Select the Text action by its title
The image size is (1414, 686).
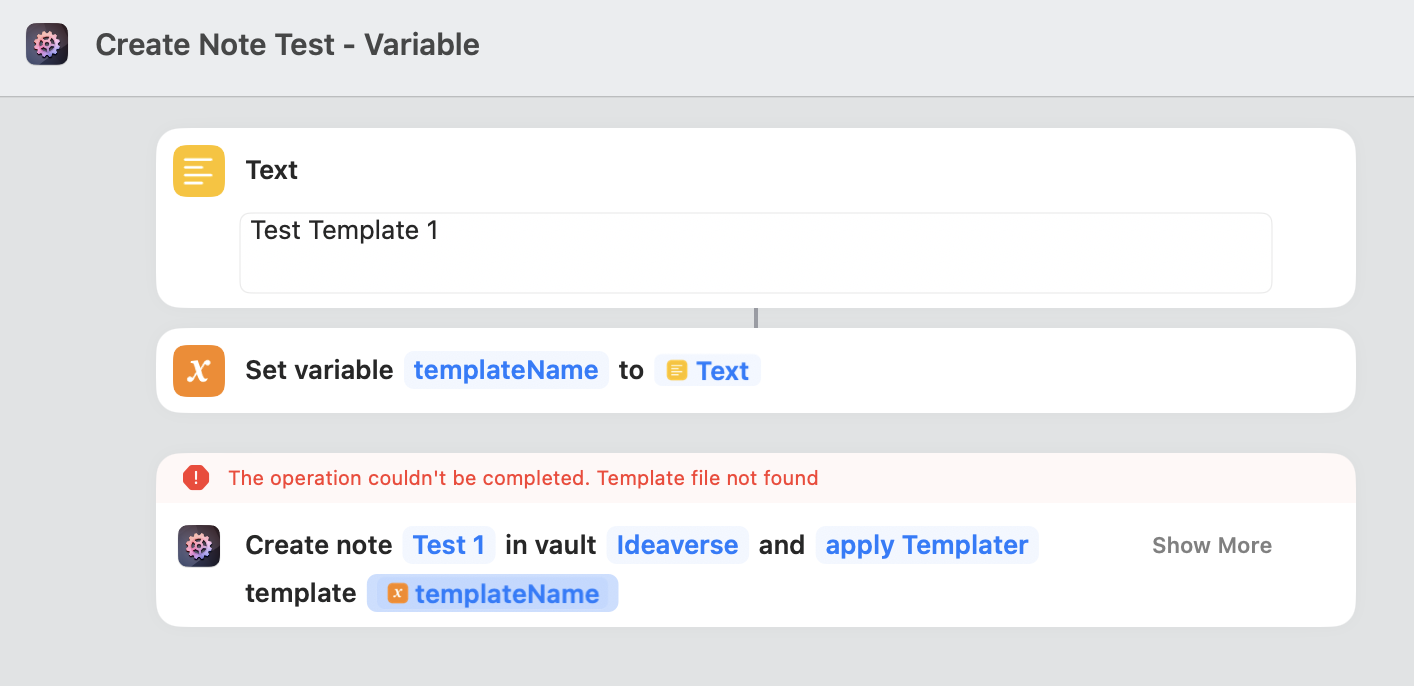tap(272, 170)
